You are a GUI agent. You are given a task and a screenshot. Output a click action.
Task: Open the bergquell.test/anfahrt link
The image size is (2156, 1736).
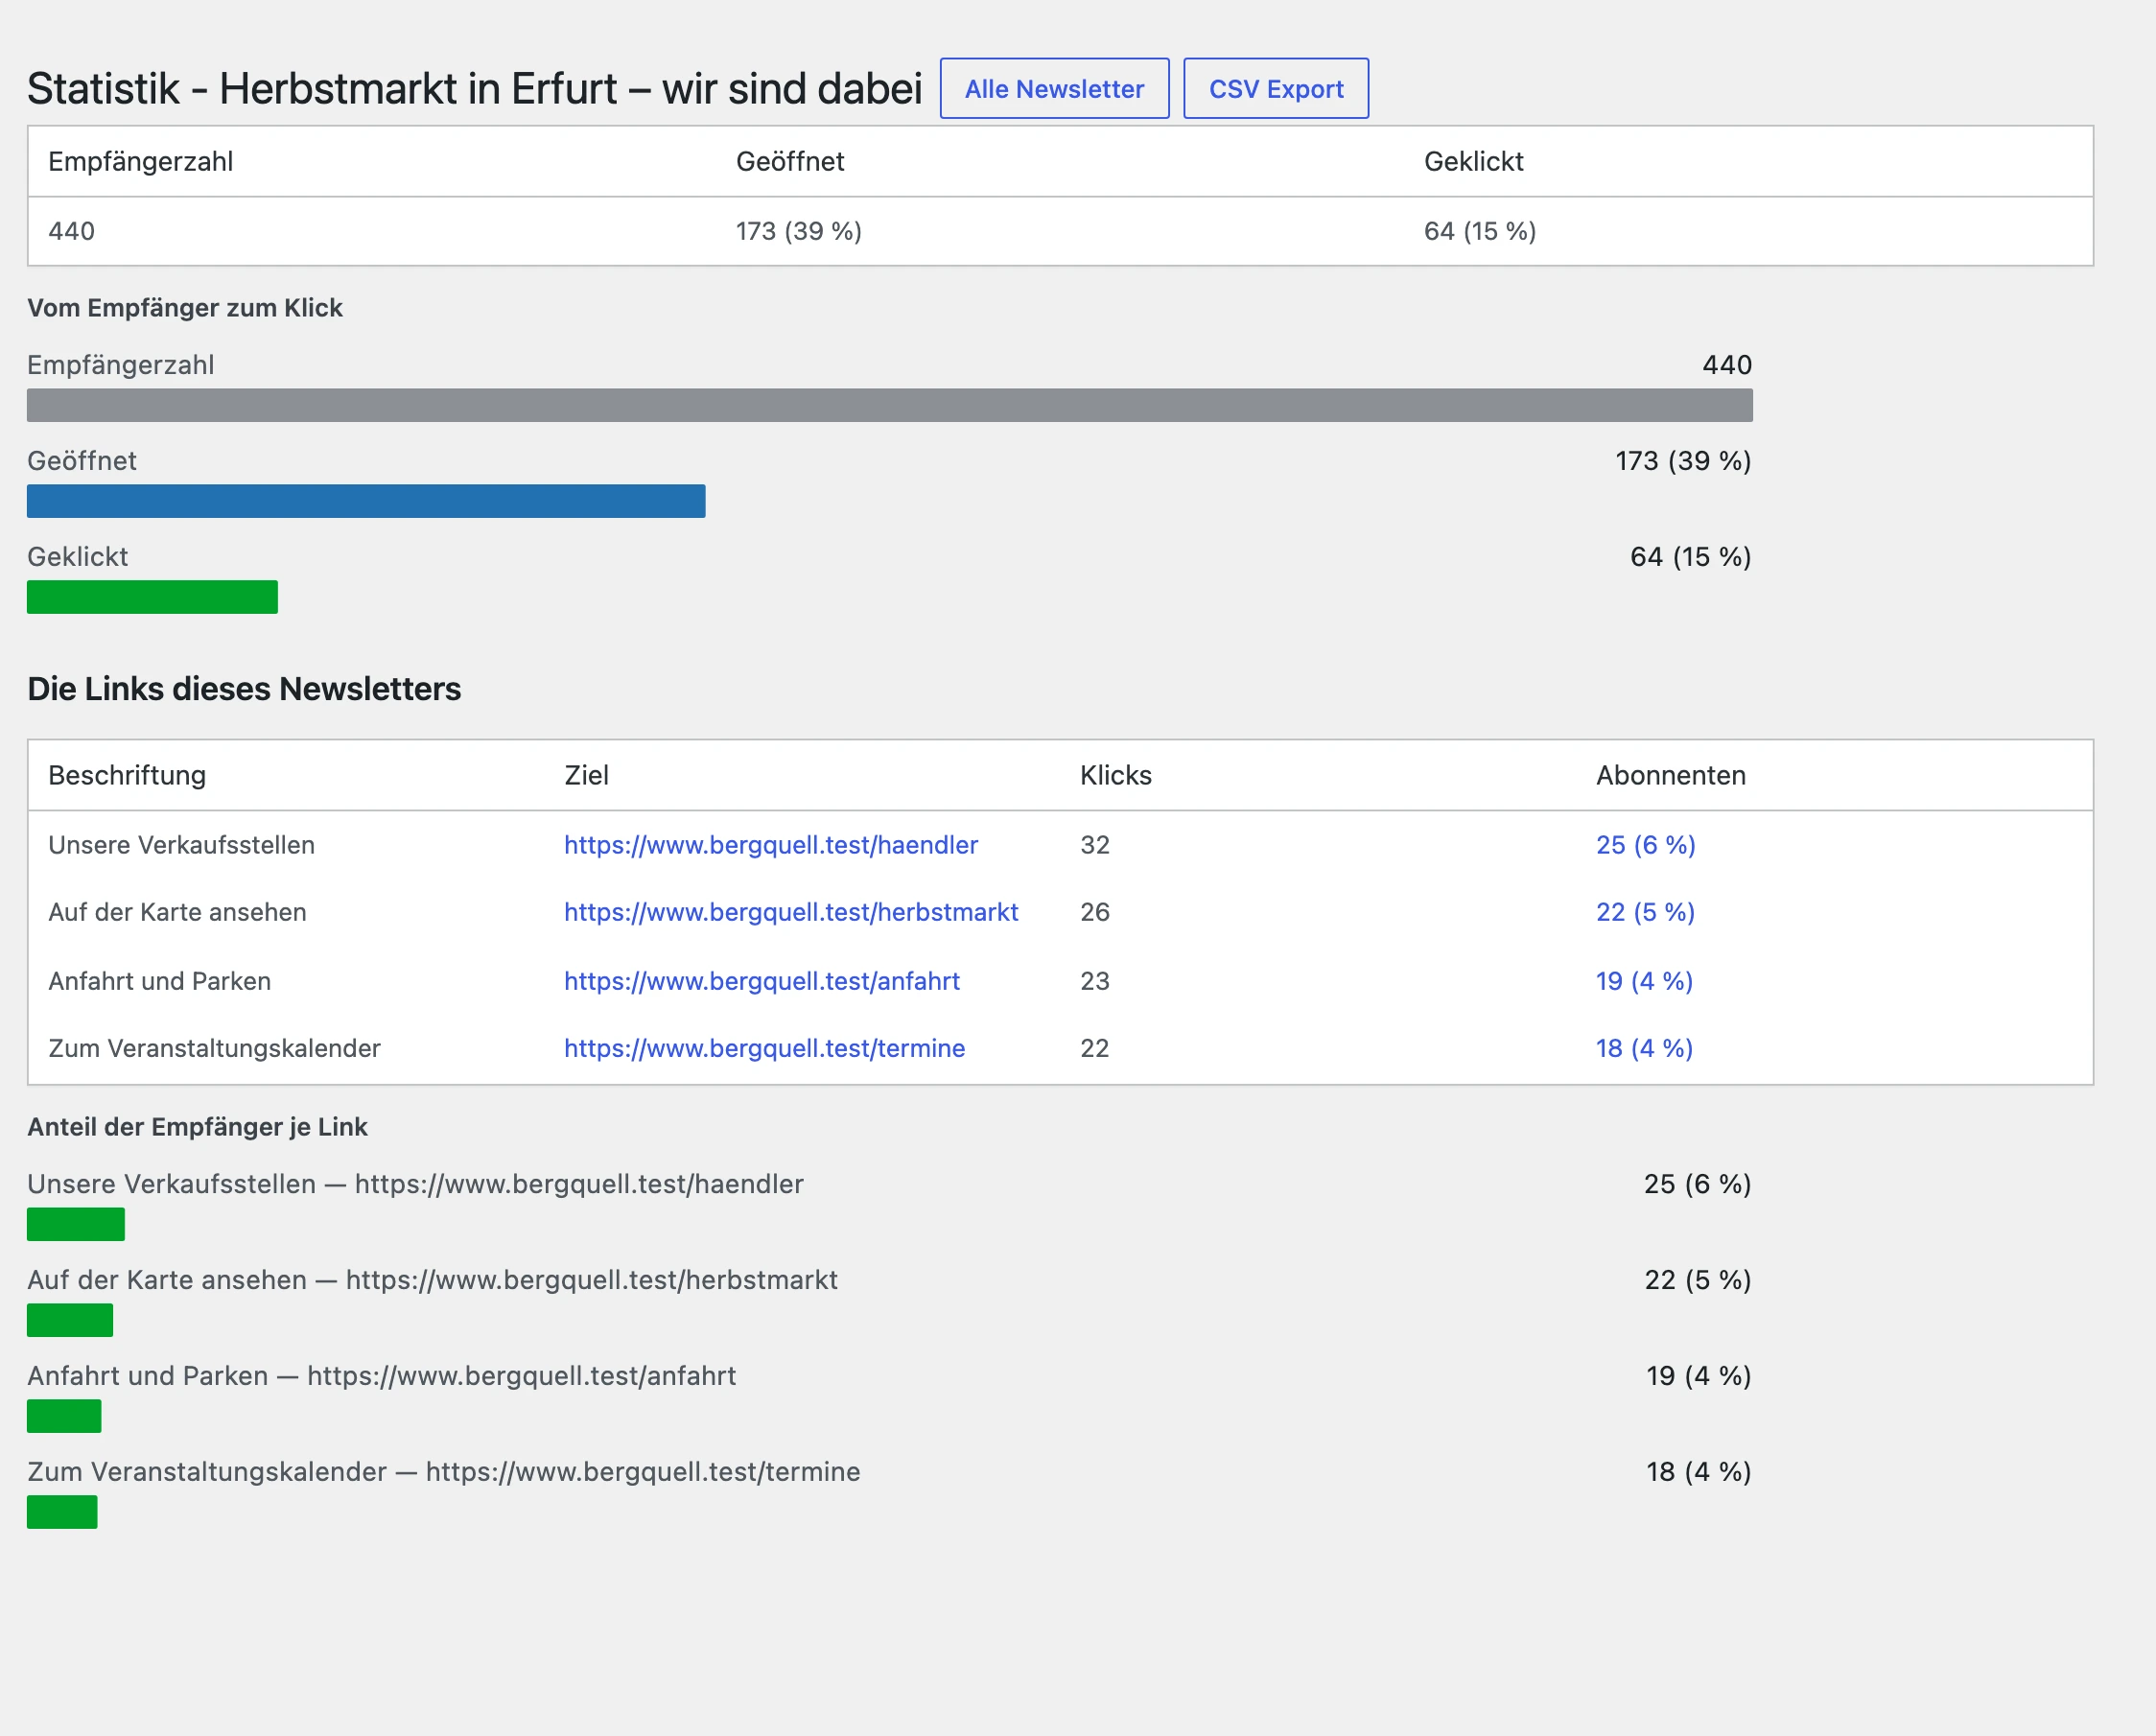click(x=762, y=981)
